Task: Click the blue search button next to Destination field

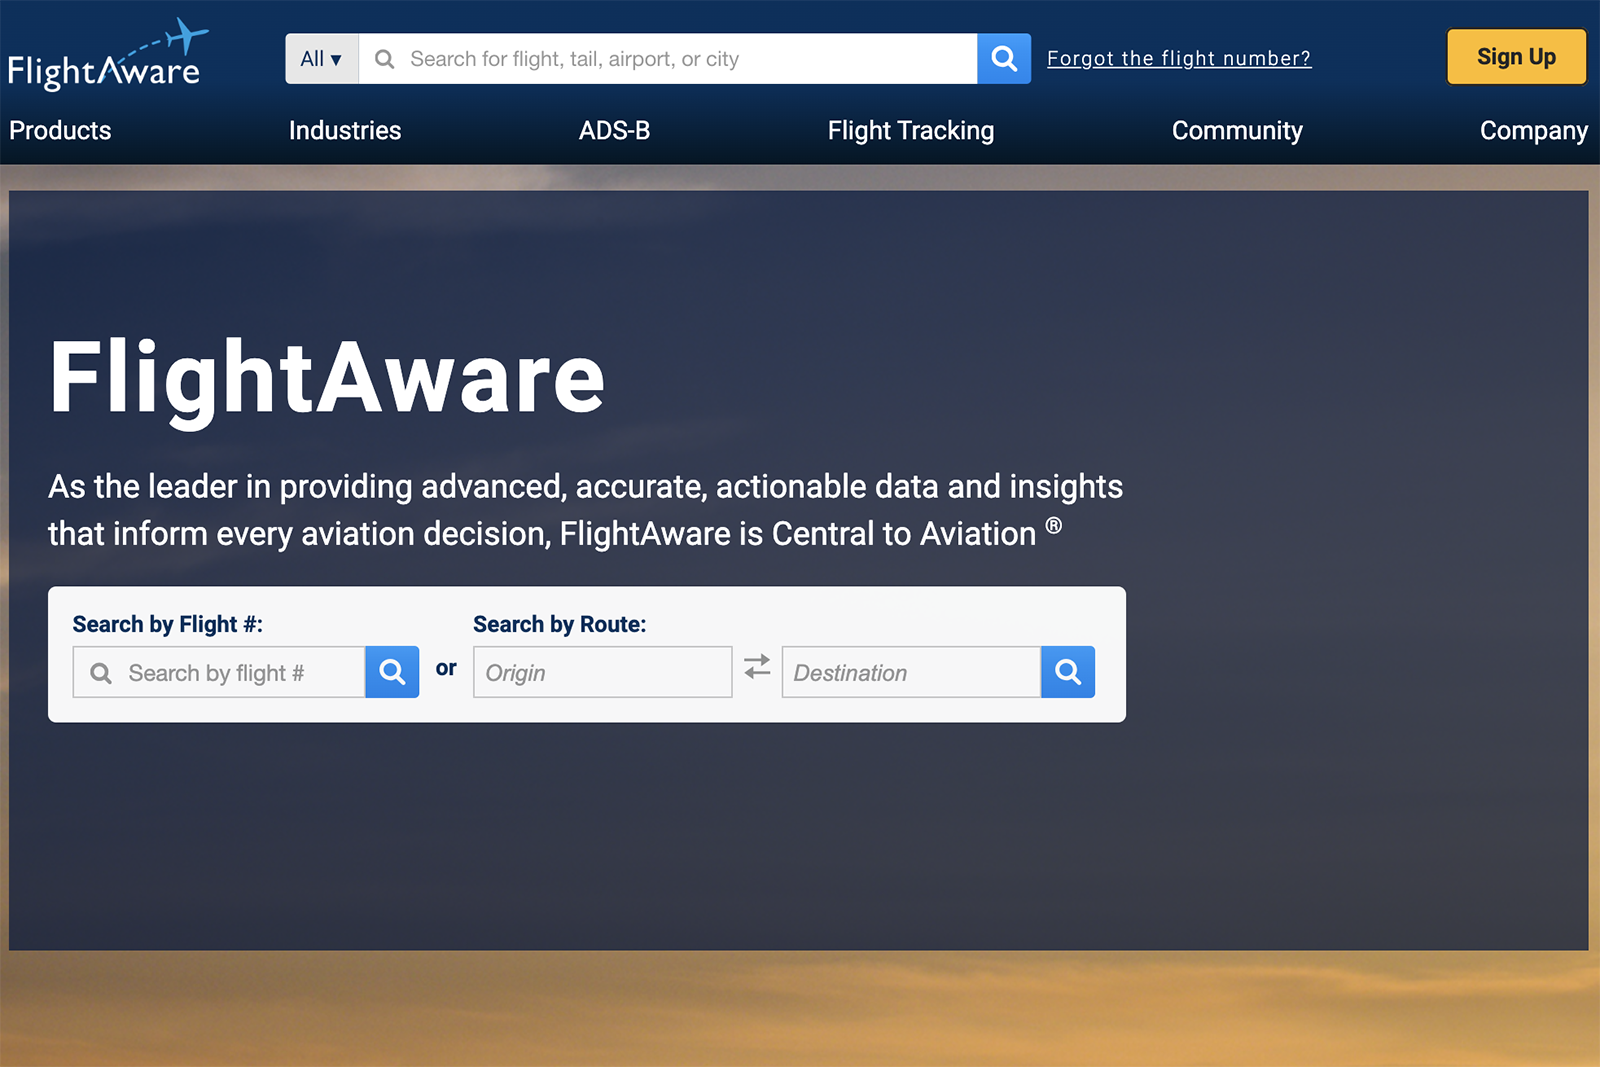Action: [1068, 672]
